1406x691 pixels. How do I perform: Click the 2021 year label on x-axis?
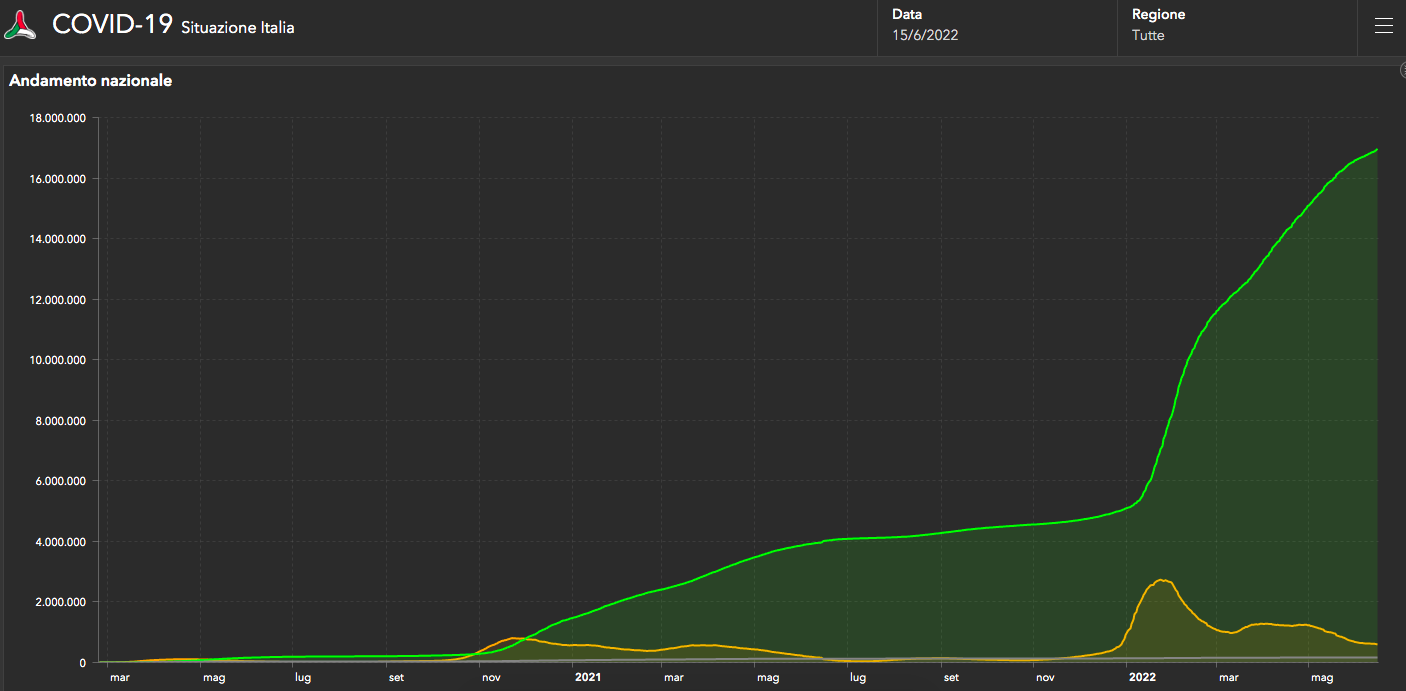tap(588, 677)
